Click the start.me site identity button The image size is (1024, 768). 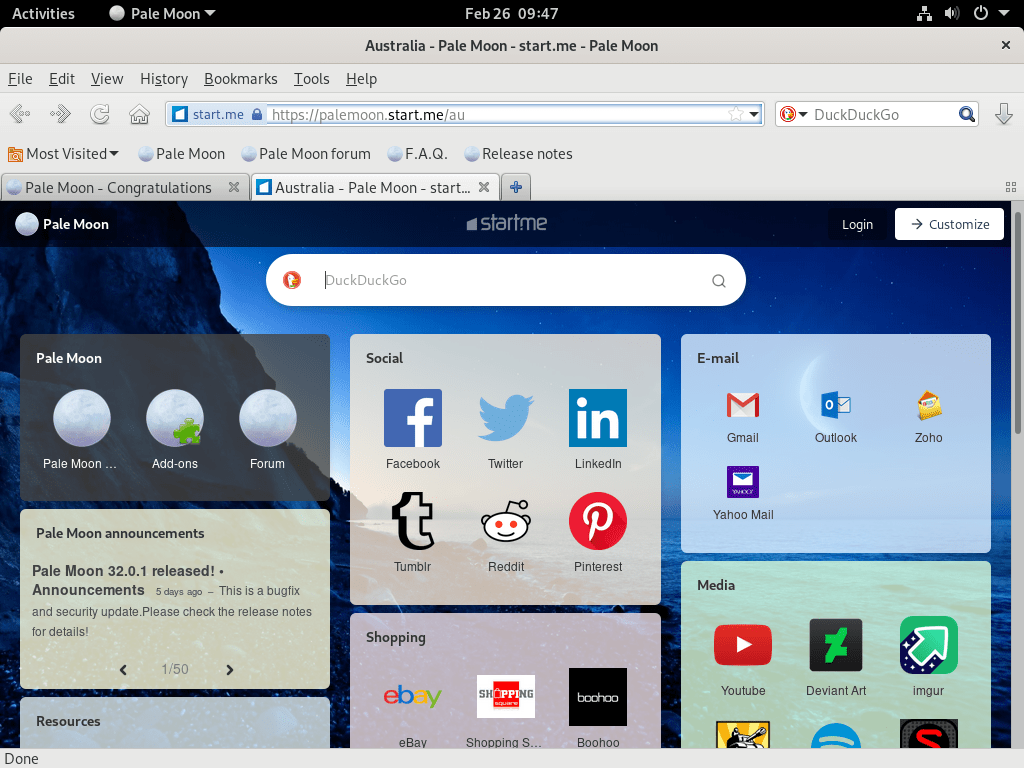(x=217, y=114)
